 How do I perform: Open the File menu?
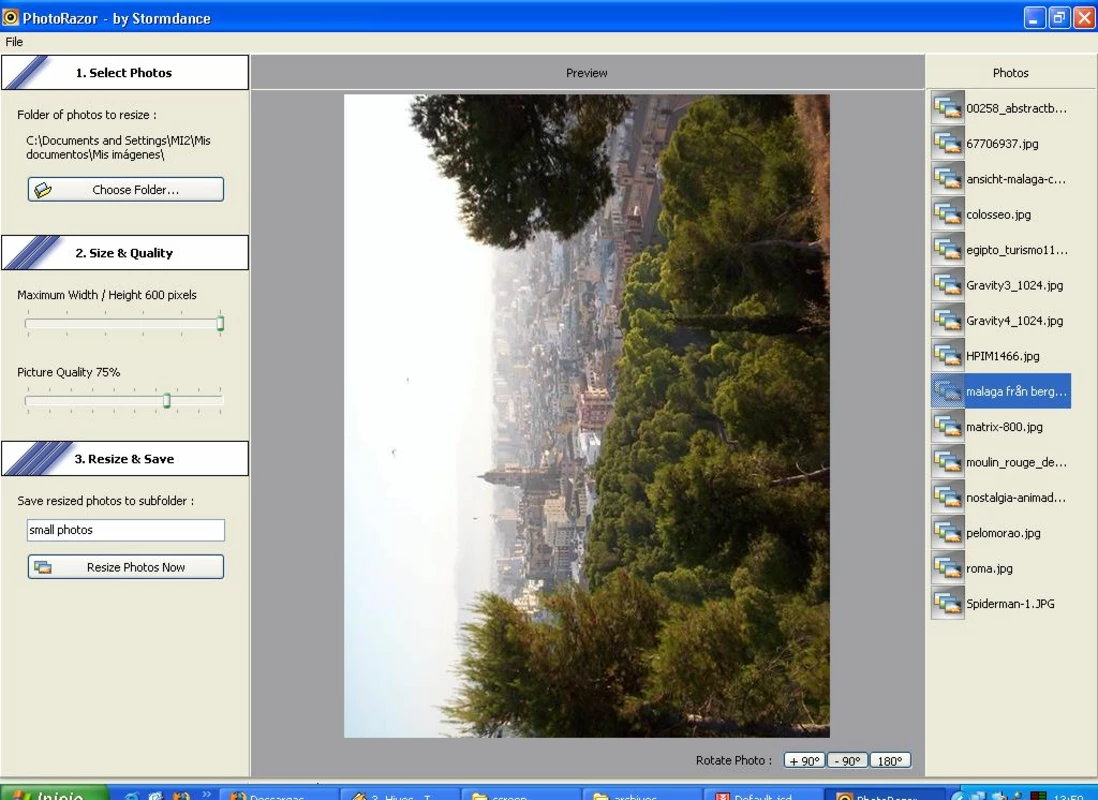click(x=14, y=42)
